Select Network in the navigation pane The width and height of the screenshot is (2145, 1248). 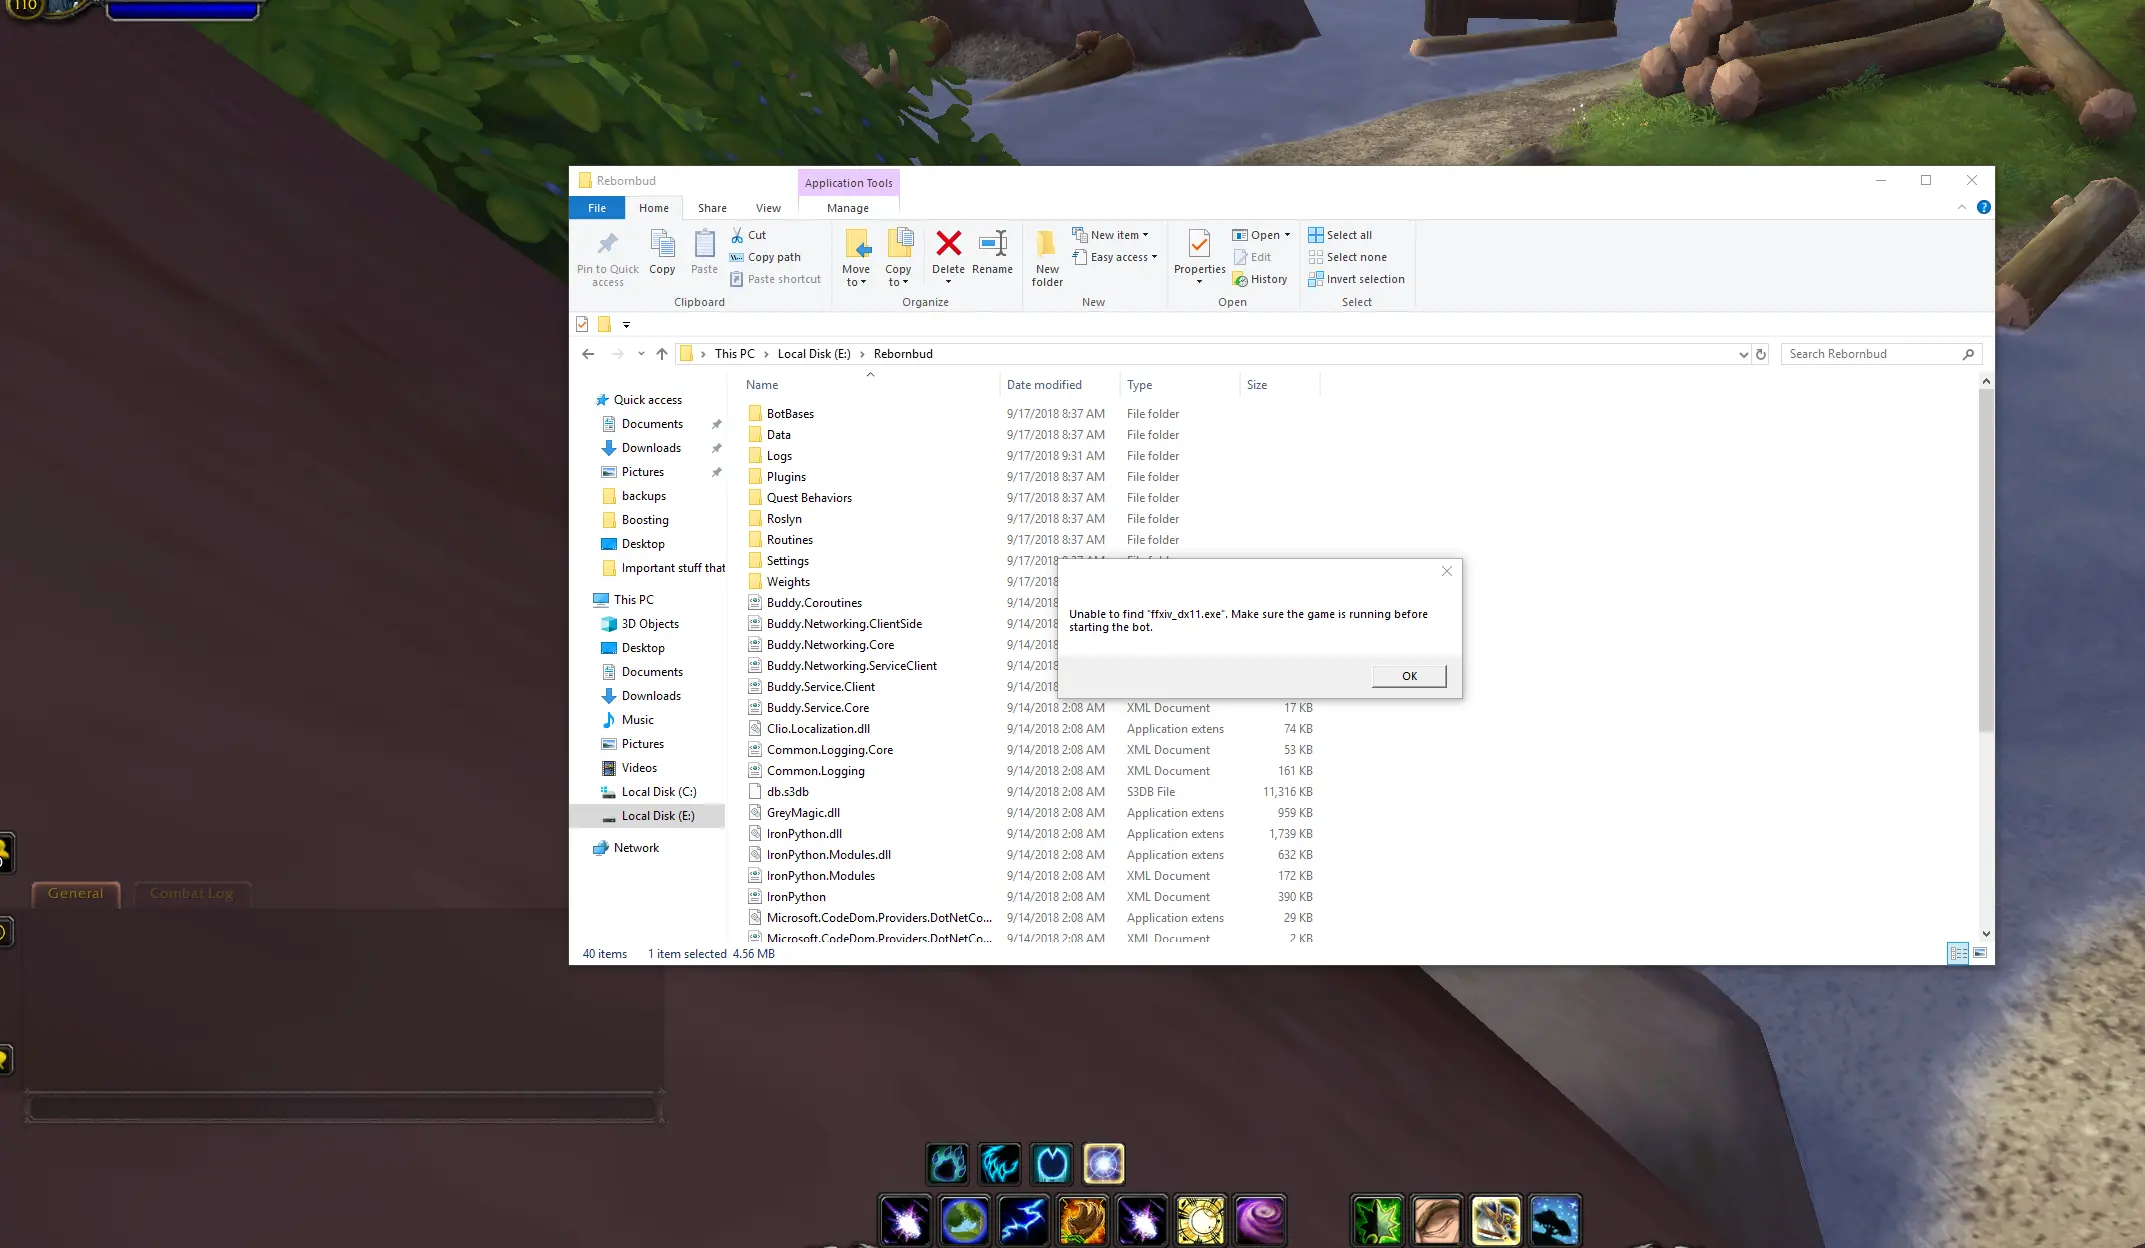point(636,848)
